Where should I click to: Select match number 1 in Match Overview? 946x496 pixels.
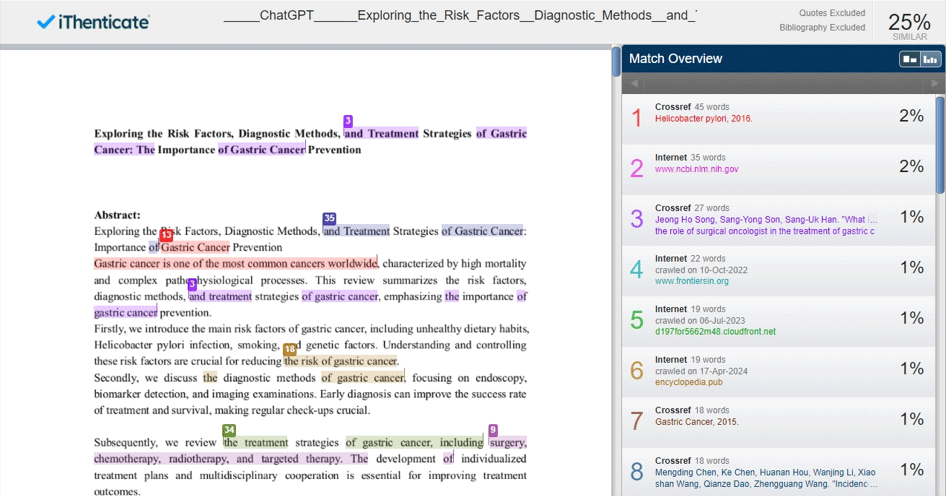click(779, 119)
